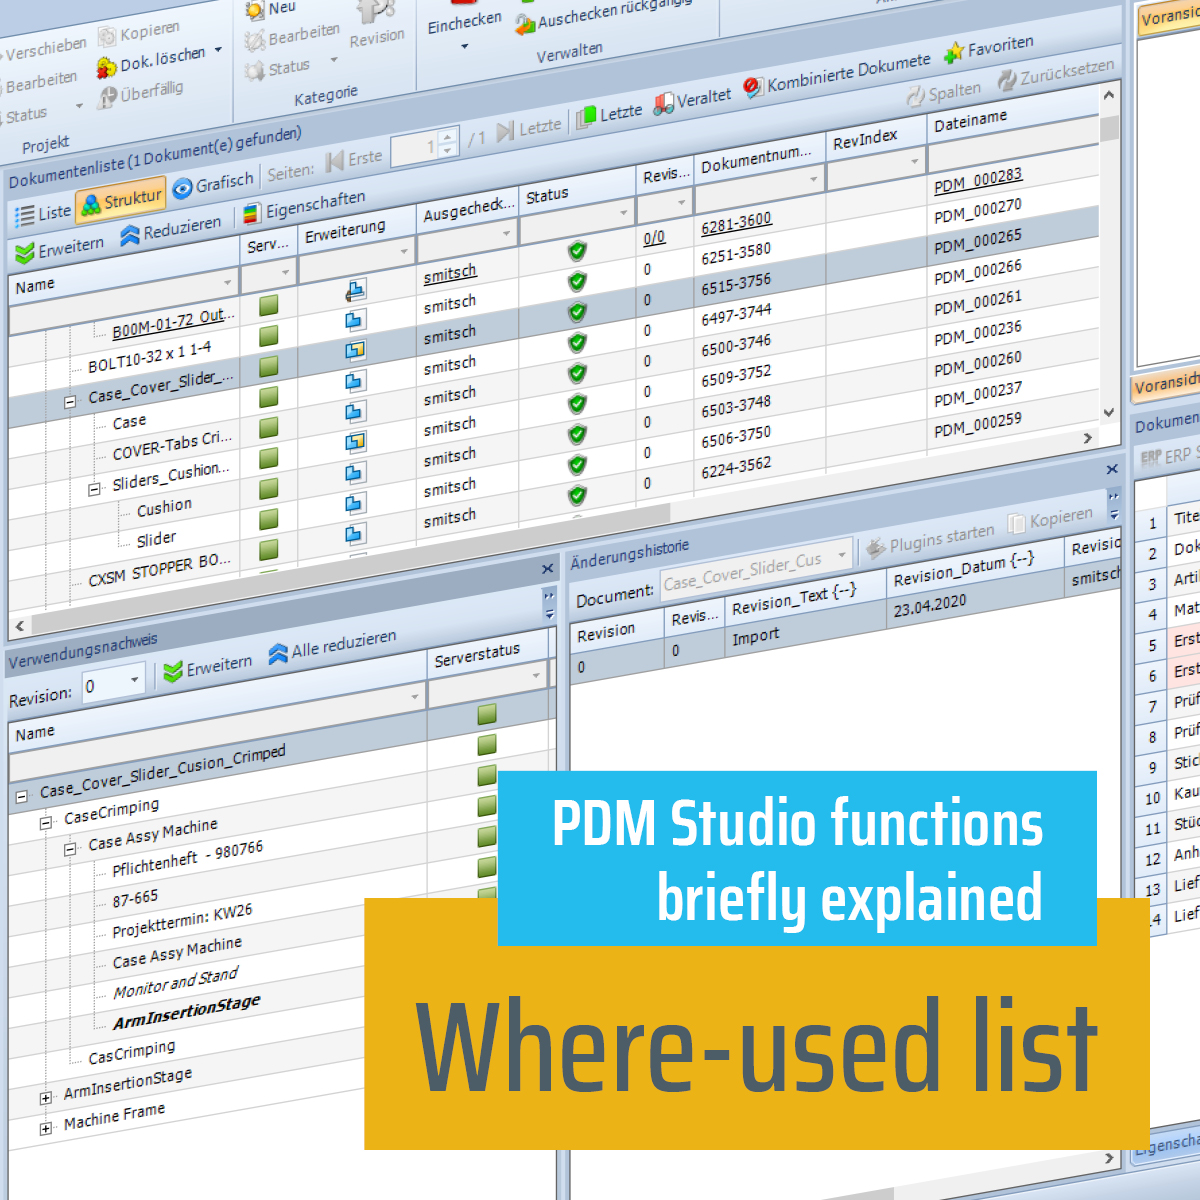Viewport: 1200px width, 1200px height.
Task: Open filter dropdown under Dokumentnum... column
Action: pyautogui.click(x=814, y=179)
